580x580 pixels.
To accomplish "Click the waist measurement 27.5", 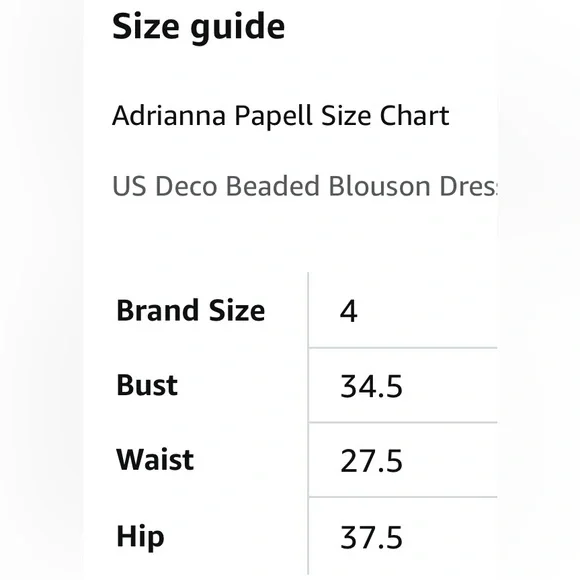I will pos(371,461).
